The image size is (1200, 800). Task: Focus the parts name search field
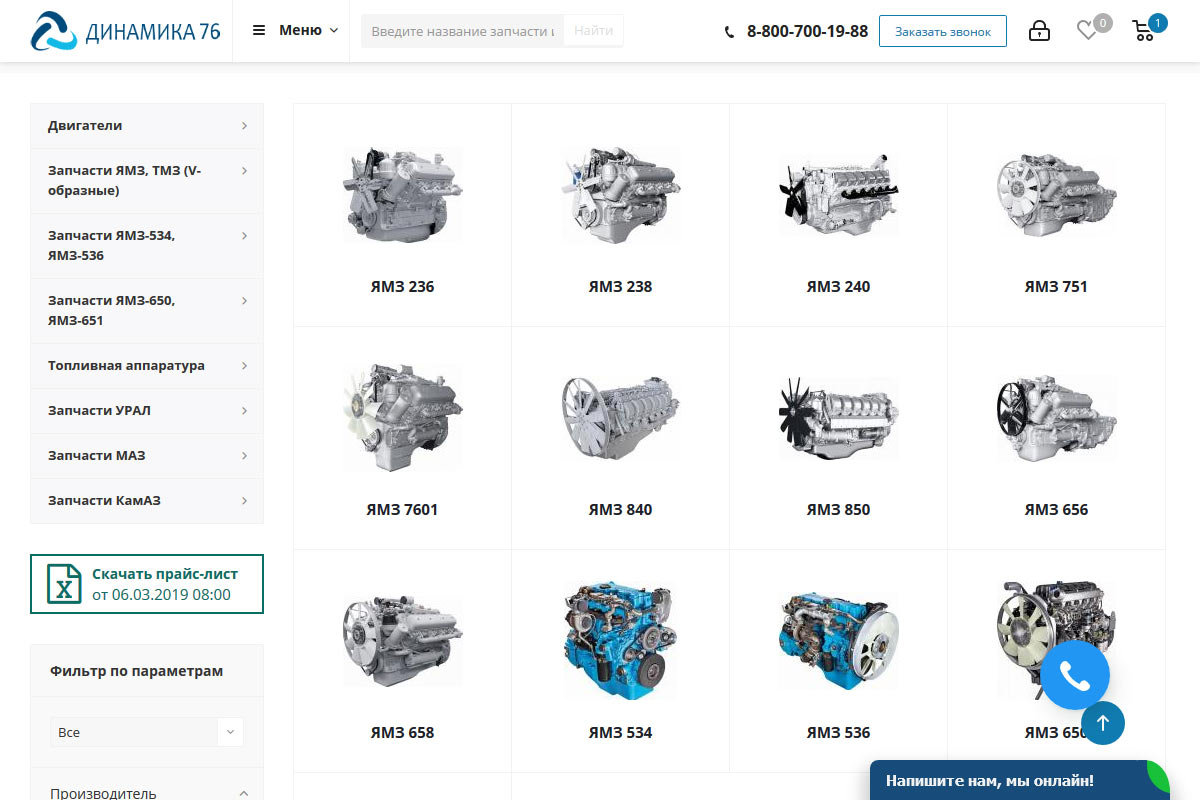[x=462, y=31]
